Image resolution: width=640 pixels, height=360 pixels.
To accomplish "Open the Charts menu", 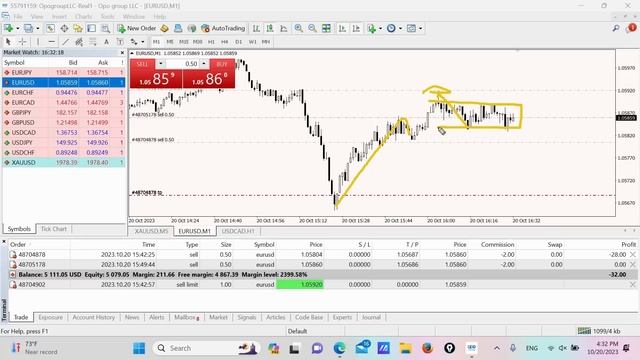I will click(x=83, y=17).
